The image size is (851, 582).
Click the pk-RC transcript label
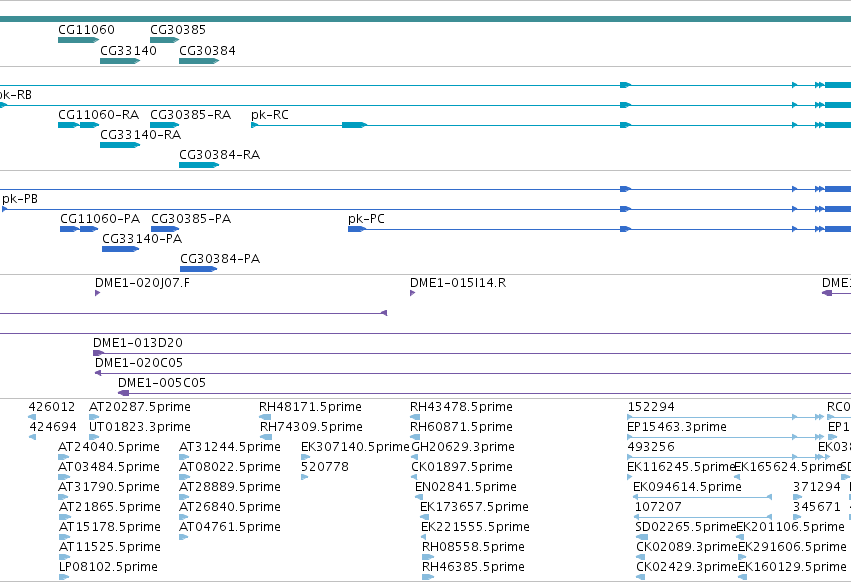[x=270, y=115]
